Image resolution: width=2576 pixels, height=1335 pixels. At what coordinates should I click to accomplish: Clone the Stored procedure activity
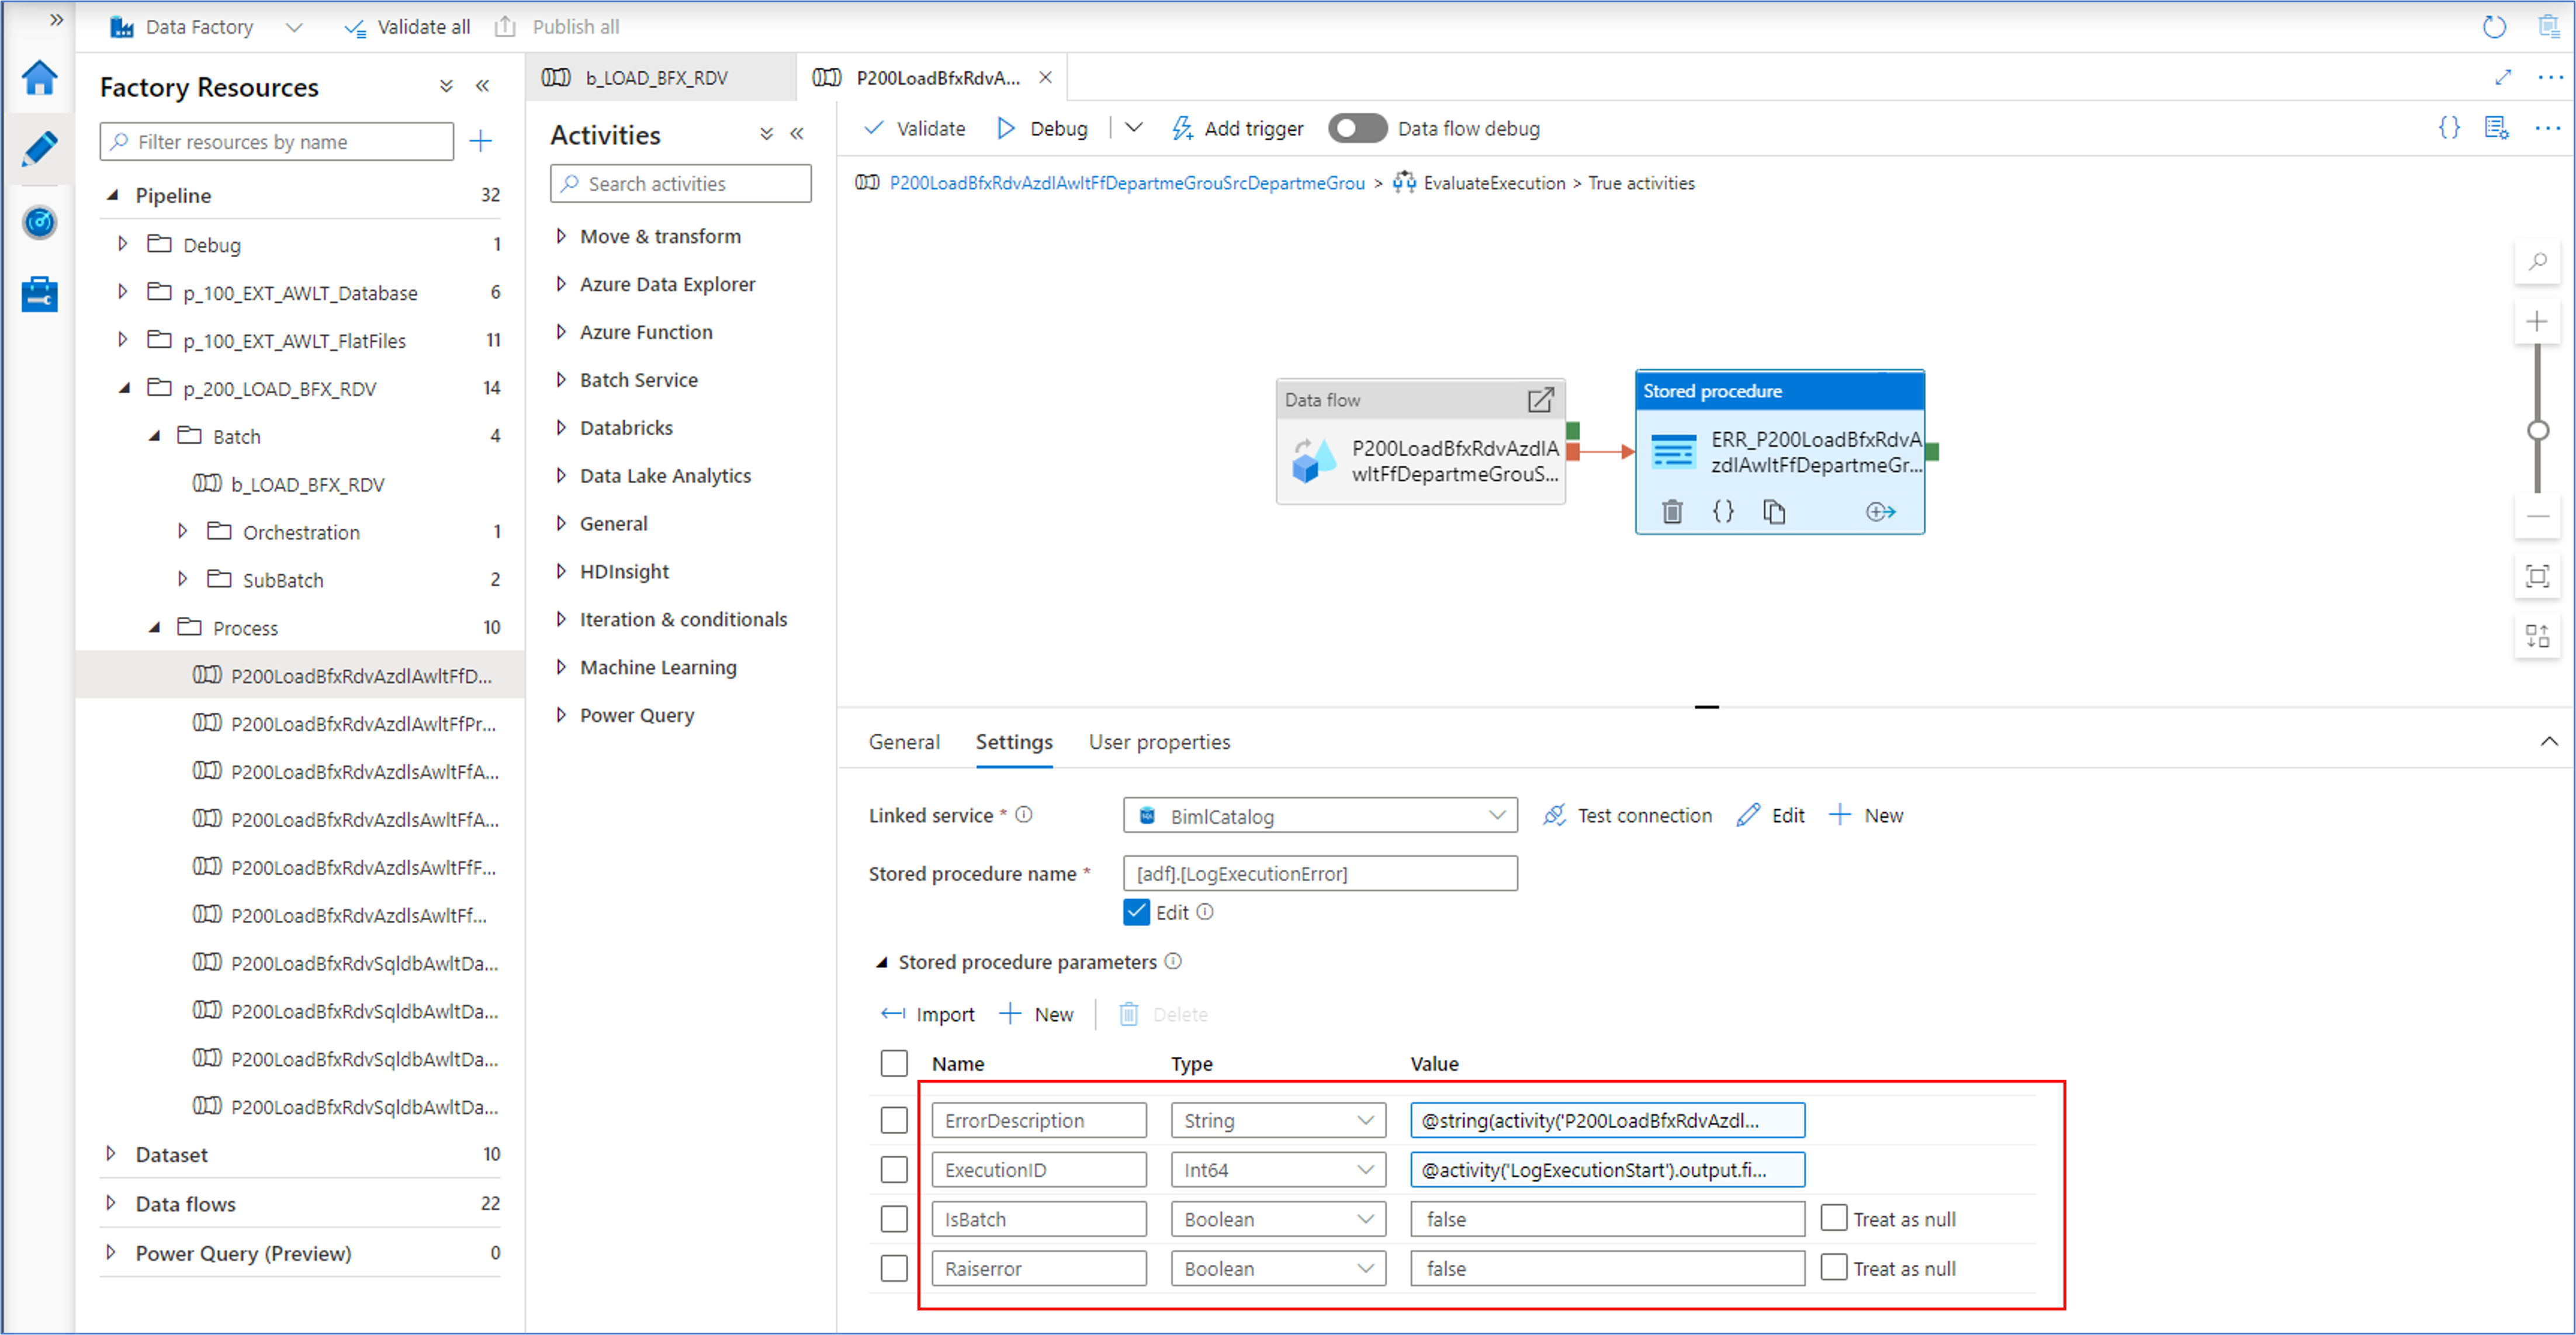pyautogui.click(x=1774, y=512)
